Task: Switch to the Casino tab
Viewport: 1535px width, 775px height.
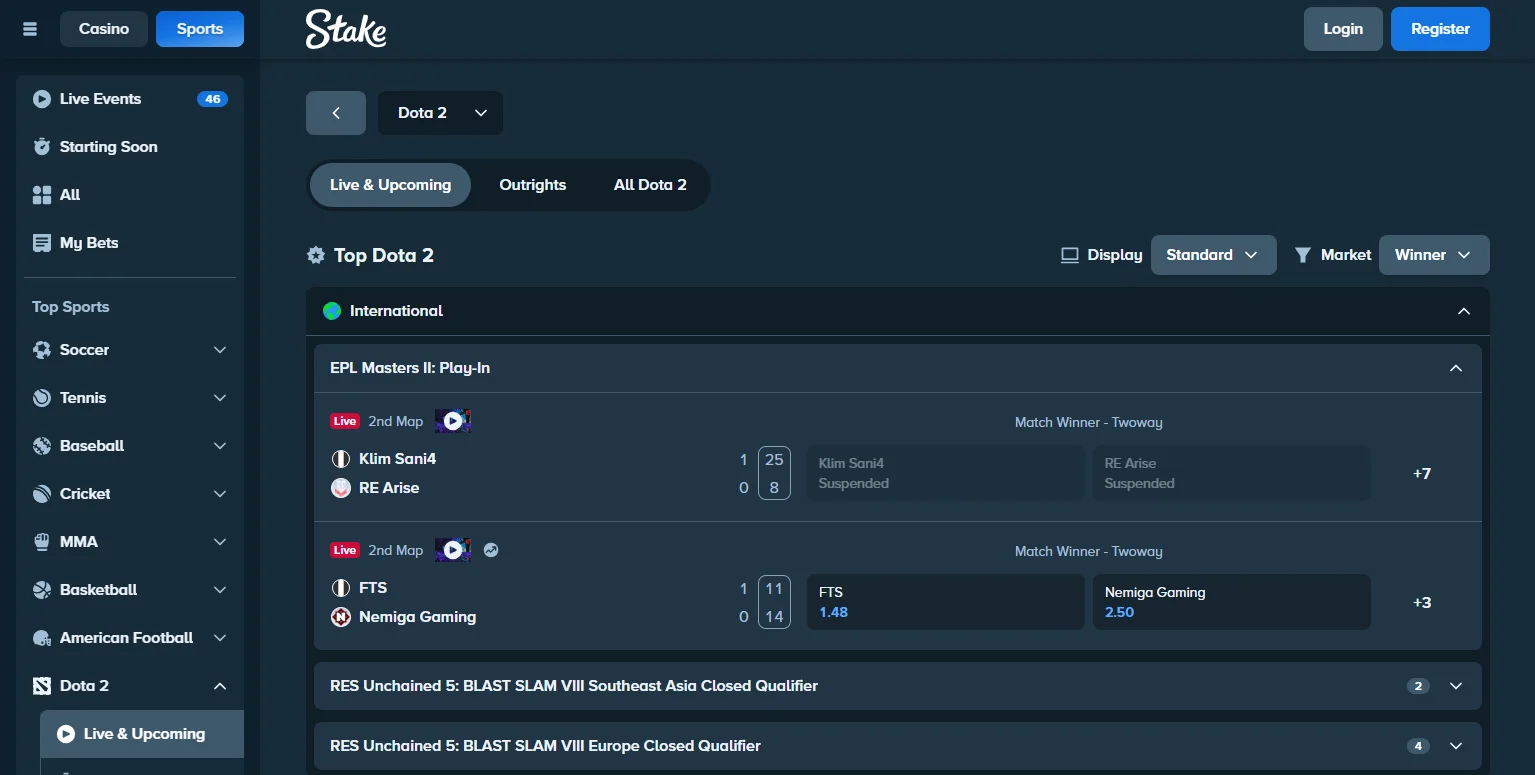Action: [x=104, y=29]
